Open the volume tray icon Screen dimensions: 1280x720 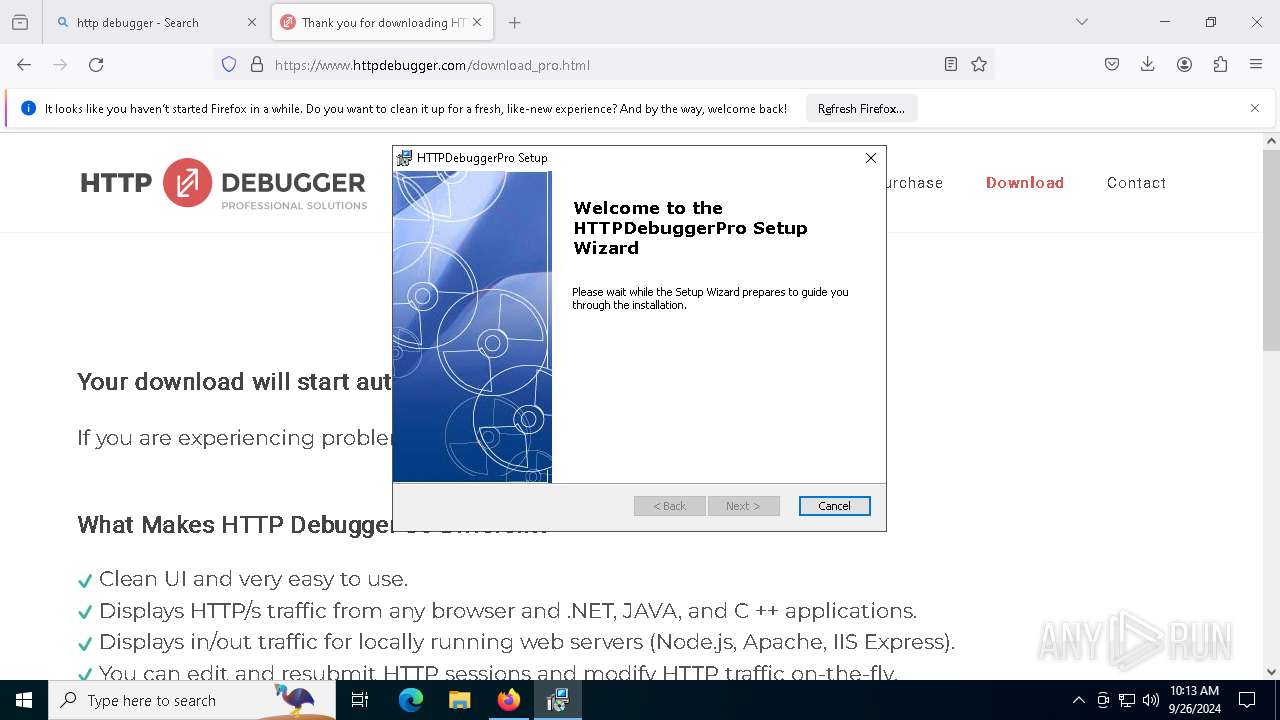click(x=1151, y=701)
